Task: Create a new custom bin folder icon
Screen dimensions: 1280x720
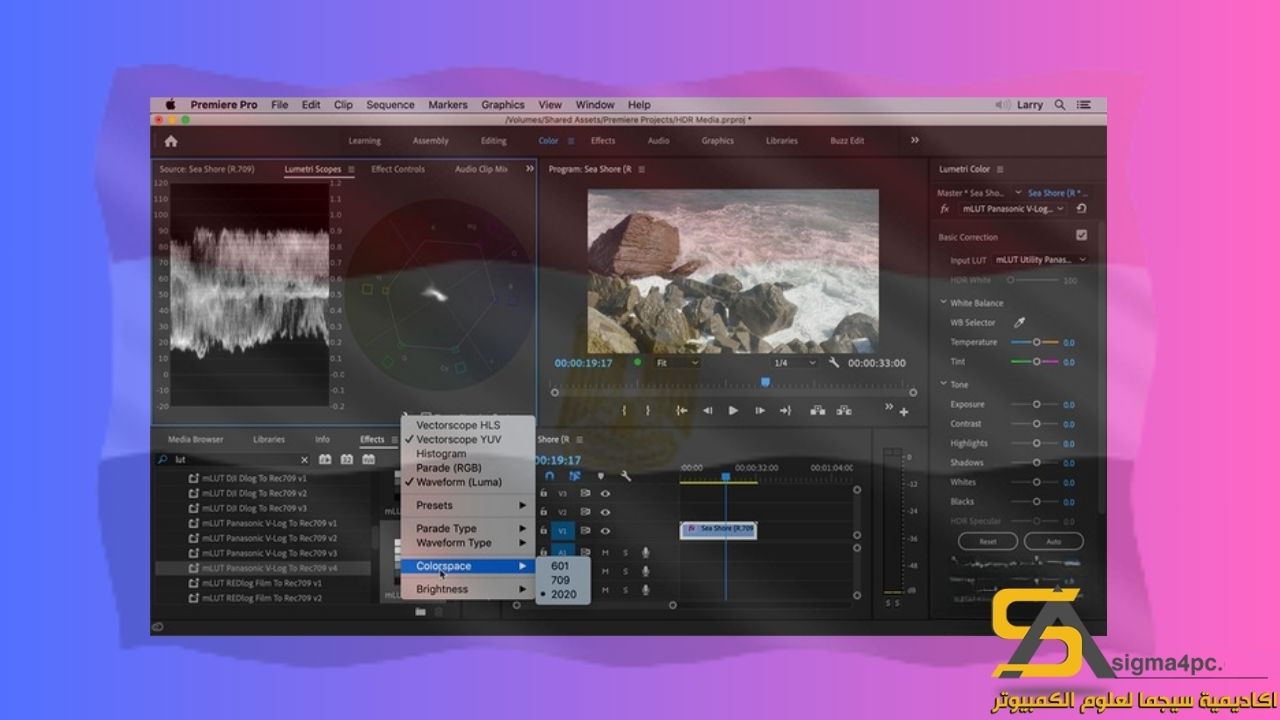Action: click(x=421, y=611)
